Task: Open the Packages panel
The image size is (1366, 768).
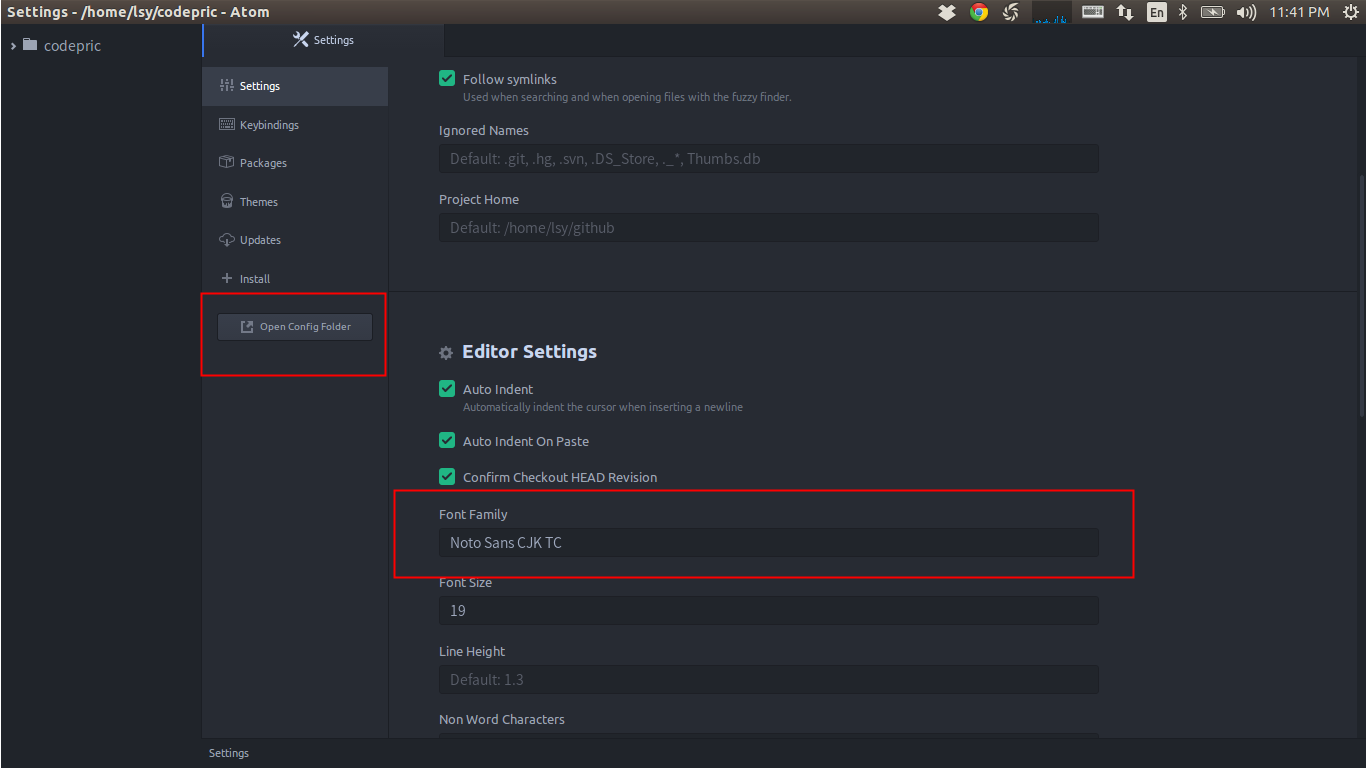Action: click(295, 163)
